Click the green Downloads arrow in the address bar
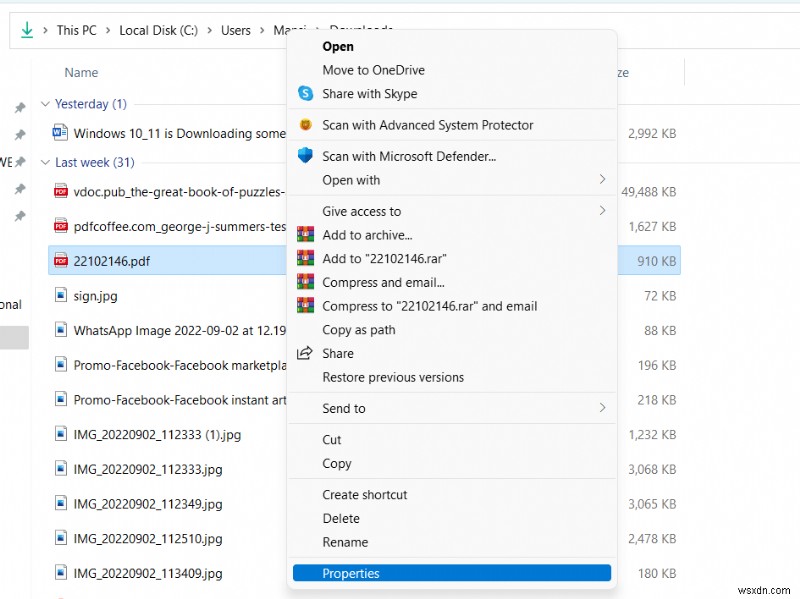This screenshot has height=599, width=800. (x=24, y=30)
